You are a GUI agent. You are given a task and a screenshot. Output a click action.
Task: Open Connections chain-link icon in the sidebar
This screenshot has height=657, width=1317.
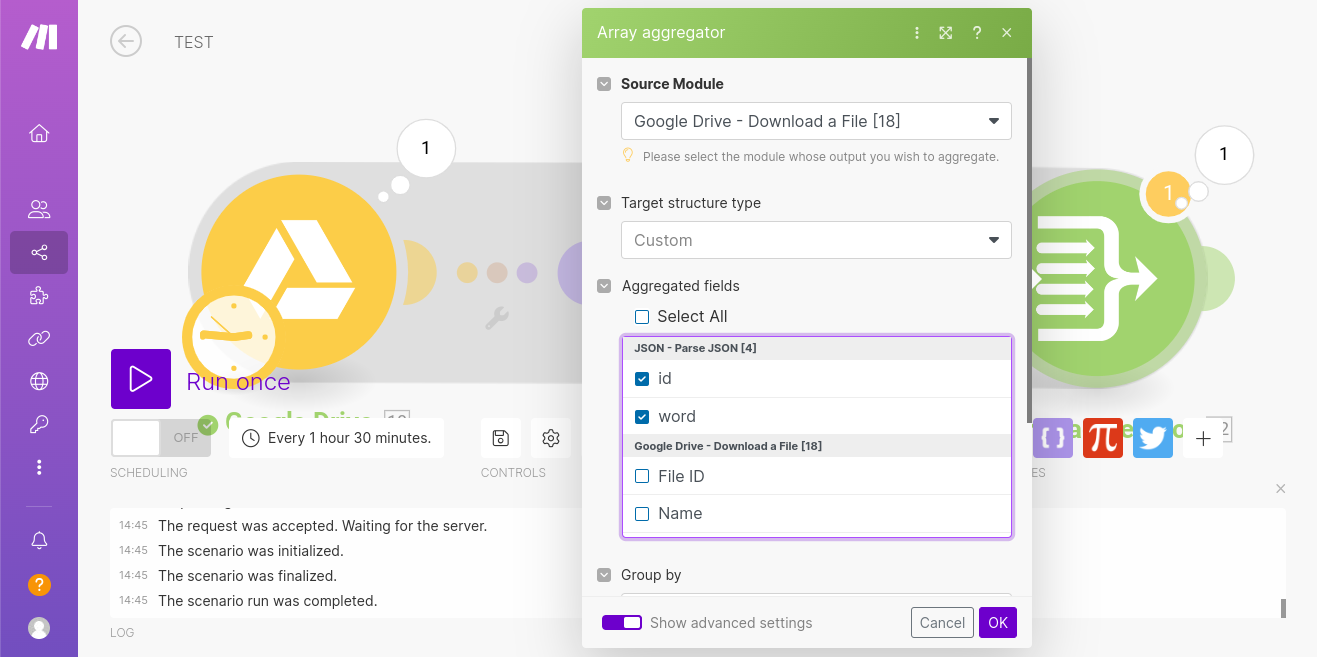click(39, 339)
